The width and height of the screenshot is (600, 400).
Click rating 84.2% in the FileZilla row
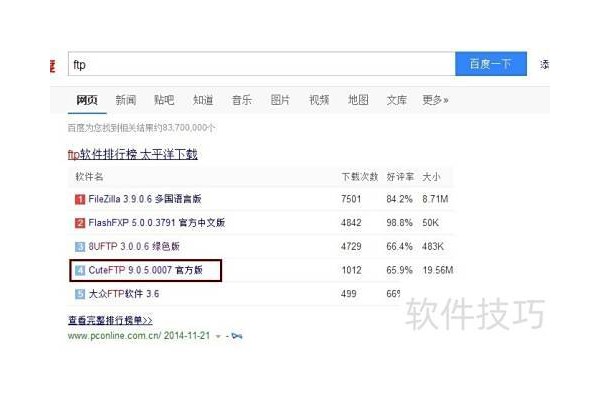[x=399, y=199]
